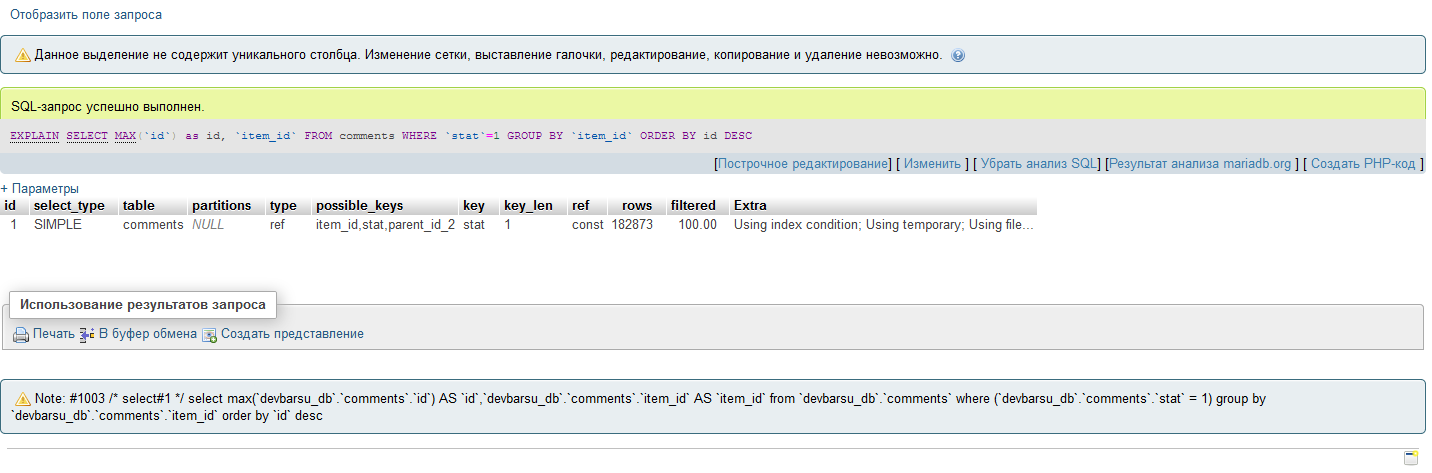The width and height of the screenshot is (1432, 473).
Task: Open the Отобразить поле запроса link
Action: (86, 15)
